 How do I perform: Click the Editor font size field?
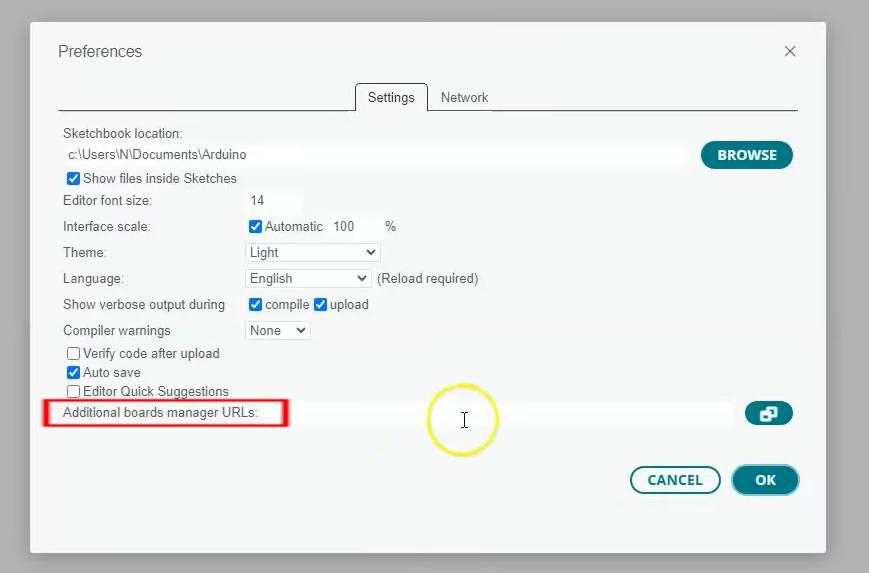click(274, 201)
